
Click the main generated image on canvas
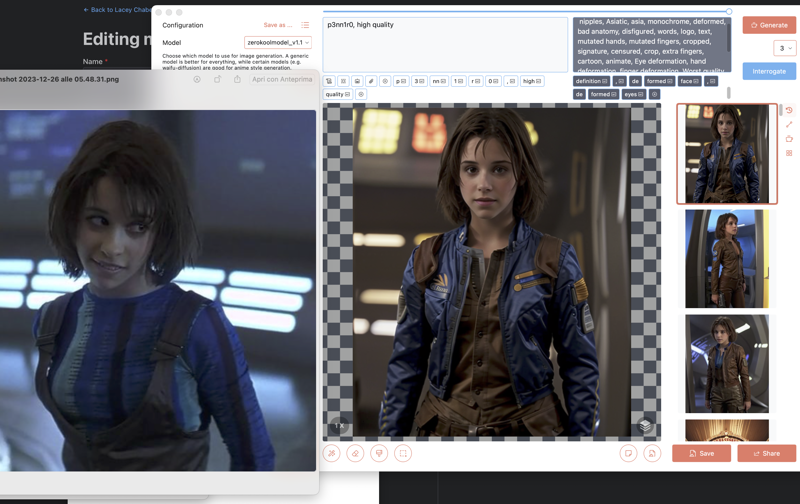(x=492, y=272)
